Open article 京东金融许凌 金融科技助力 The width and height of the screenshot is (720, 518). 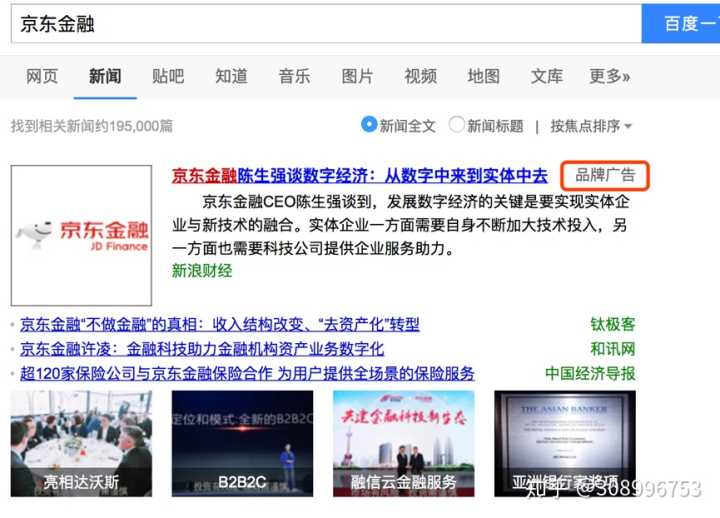[202, 349]
